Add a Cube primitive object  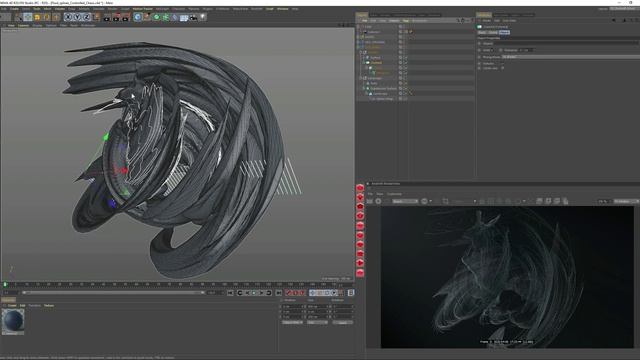coord(138,17)
